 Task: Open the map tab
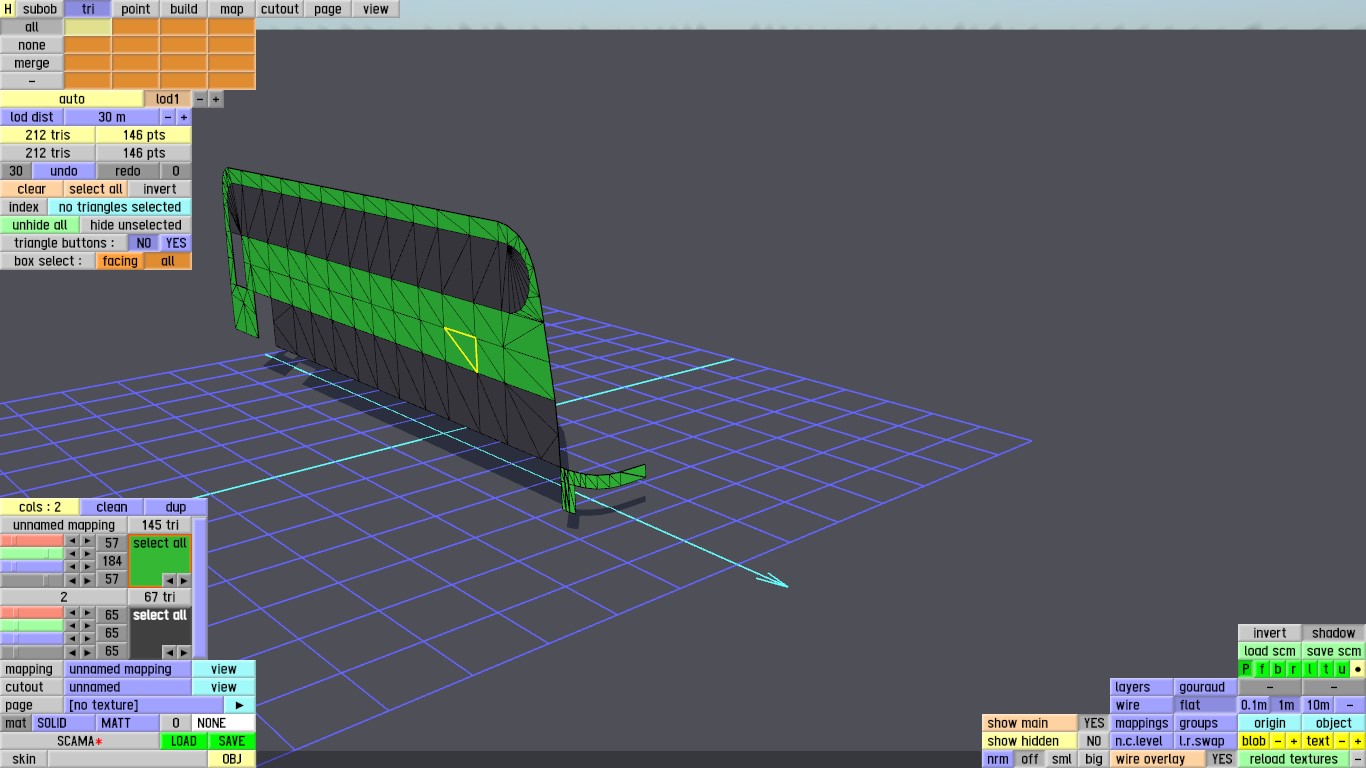232,9
